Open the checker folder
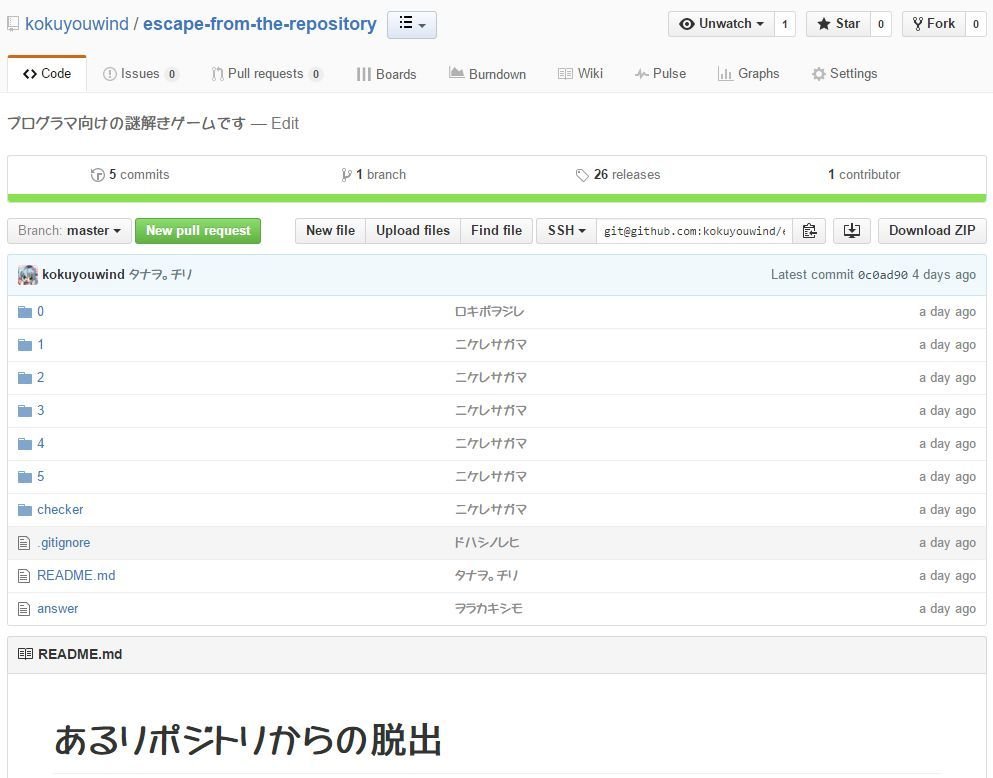 [x=60, y=510]
